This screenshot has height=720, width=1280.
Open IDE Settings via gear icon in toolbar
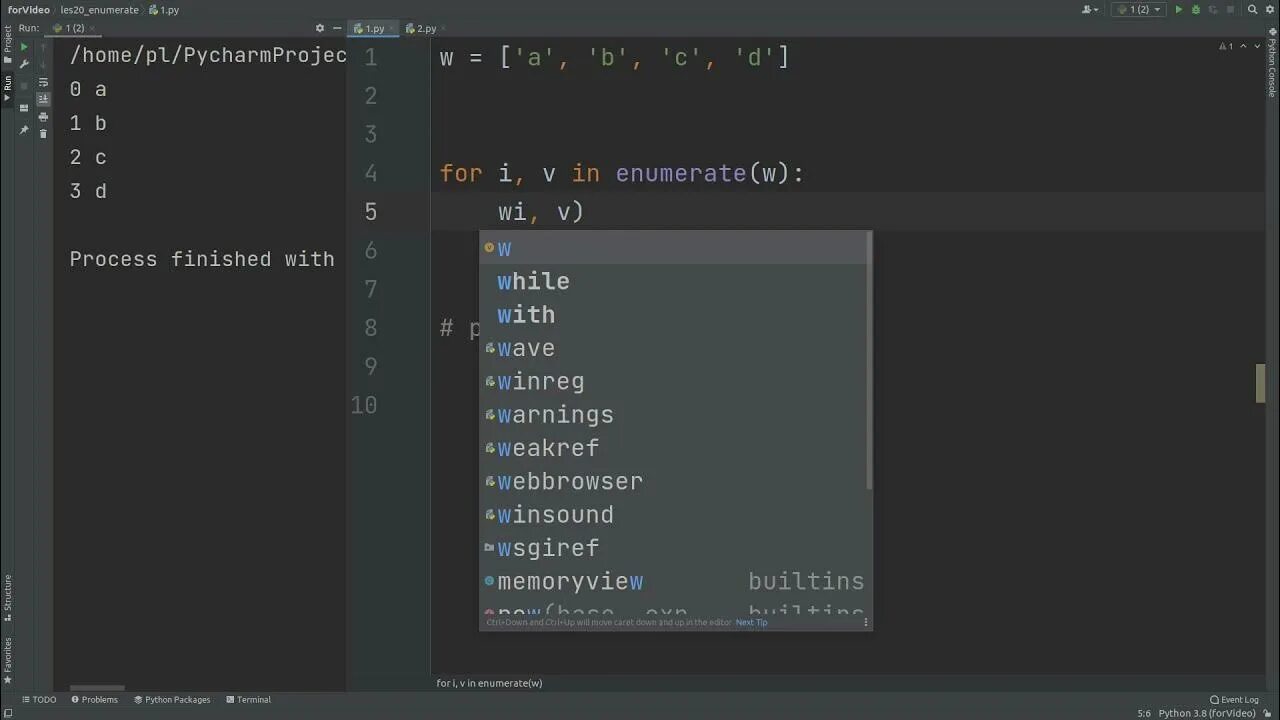point(1270,9)
